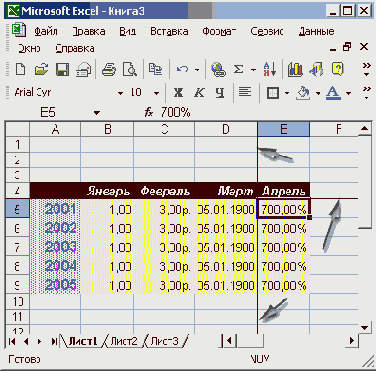Screen dimensions: 376x371
Task: Click the e-mail/permission toolbar icon
Action: [x=83, y=69]
